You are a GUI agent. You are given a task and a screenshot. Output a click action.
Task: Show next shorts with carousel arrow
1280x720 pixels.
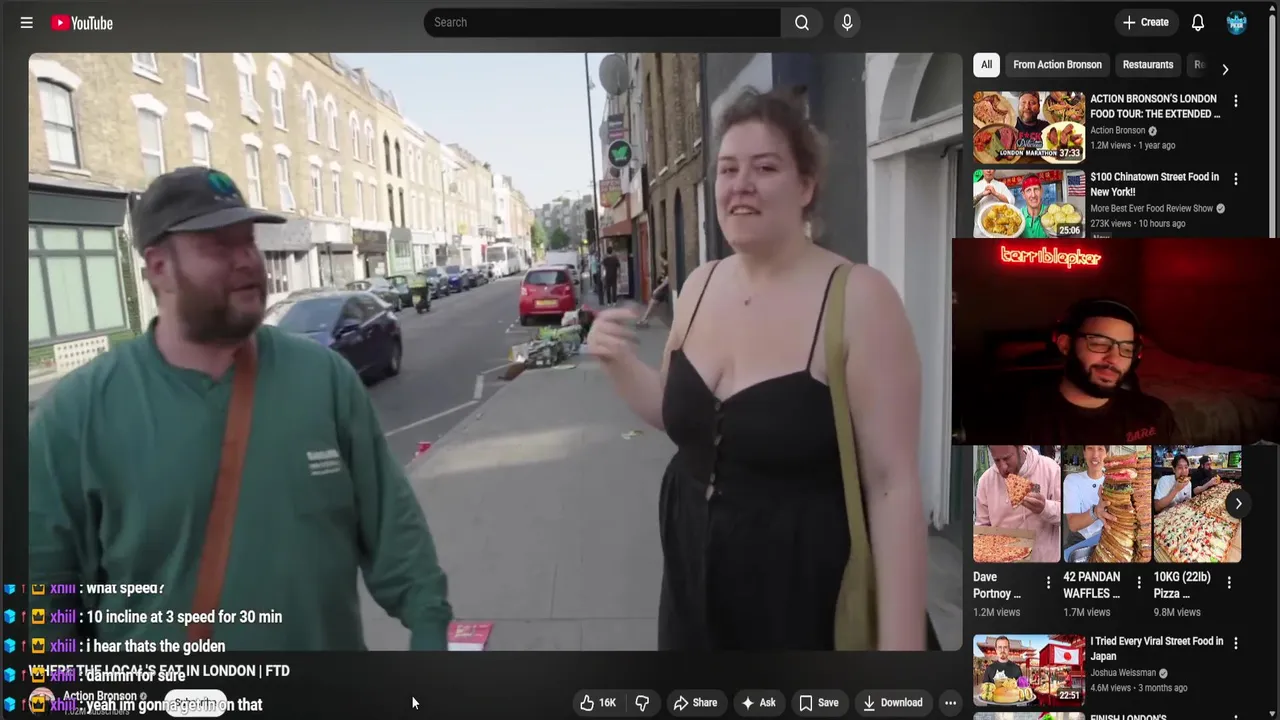tap(1238, 503)
